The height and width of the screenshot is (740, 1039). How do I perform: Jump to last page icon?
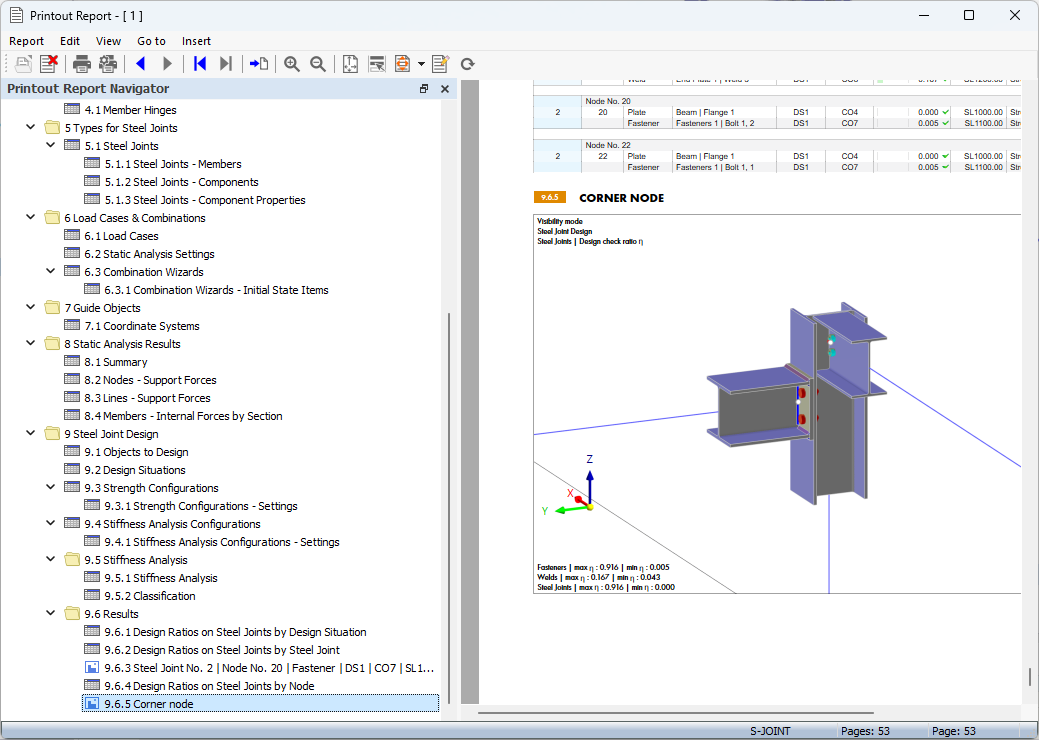pos(226,64)
